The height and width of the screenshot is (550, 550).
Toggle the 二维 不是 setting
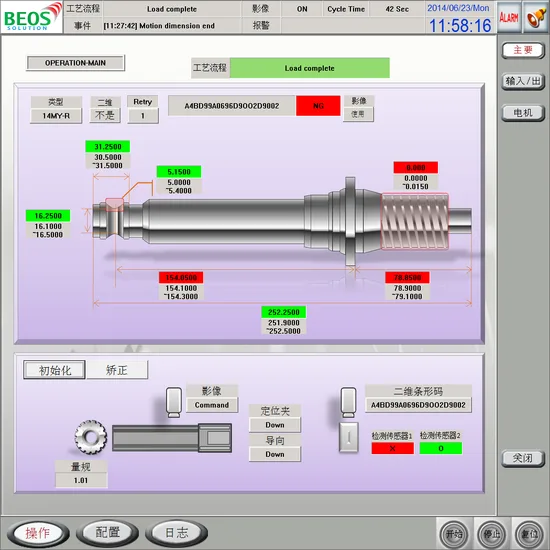pyautogui.click(x=105, y=115)
